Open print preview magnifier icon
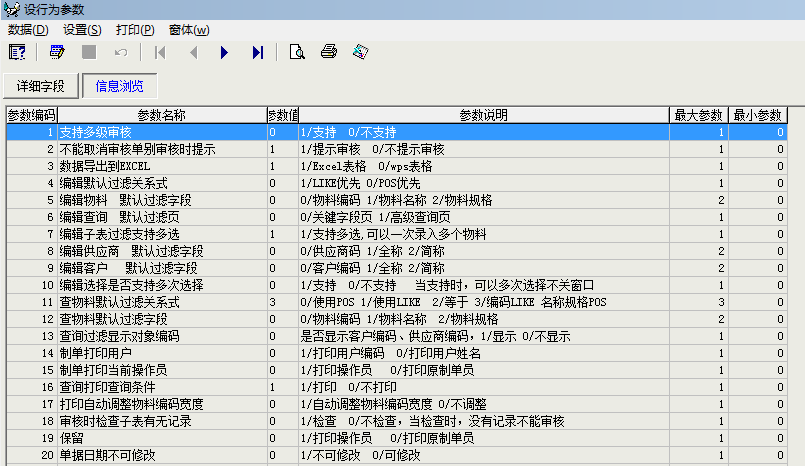Screen dimensions: 805x466 pos(296,52)
